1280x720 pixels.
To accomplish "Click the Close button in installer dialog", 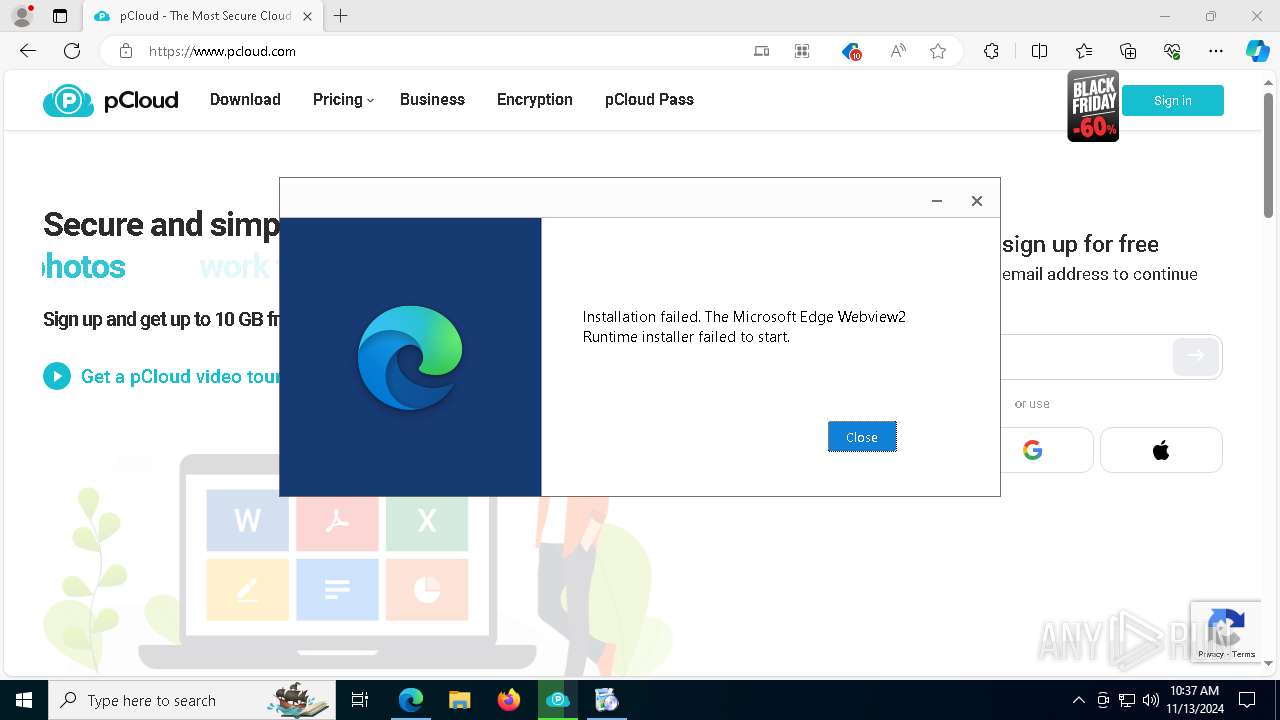I will [x=862, y=437].
